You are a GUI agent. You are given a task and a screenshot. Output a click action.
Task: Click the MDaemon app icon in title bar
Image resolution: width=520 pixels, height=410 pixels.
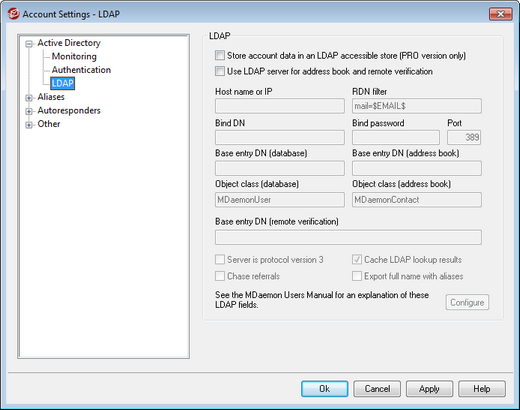point(14,14)
